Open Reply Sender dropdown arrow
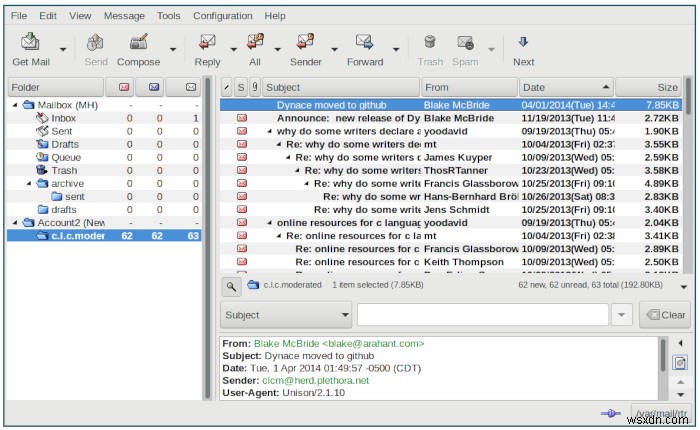700x430 pixels. click(334, 50)
